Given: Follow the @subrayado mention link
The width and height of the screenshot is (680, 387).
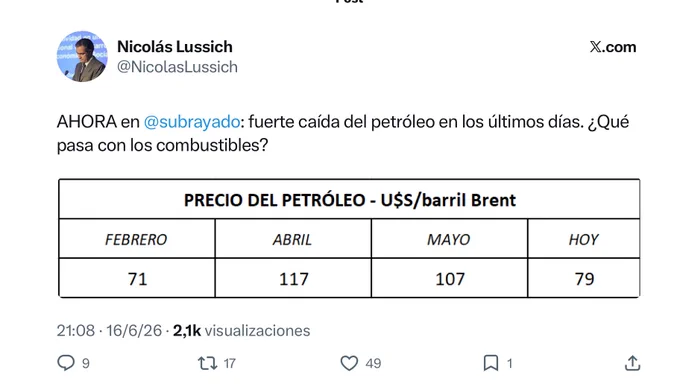Looking at the screenshot, I should (192, 122).
